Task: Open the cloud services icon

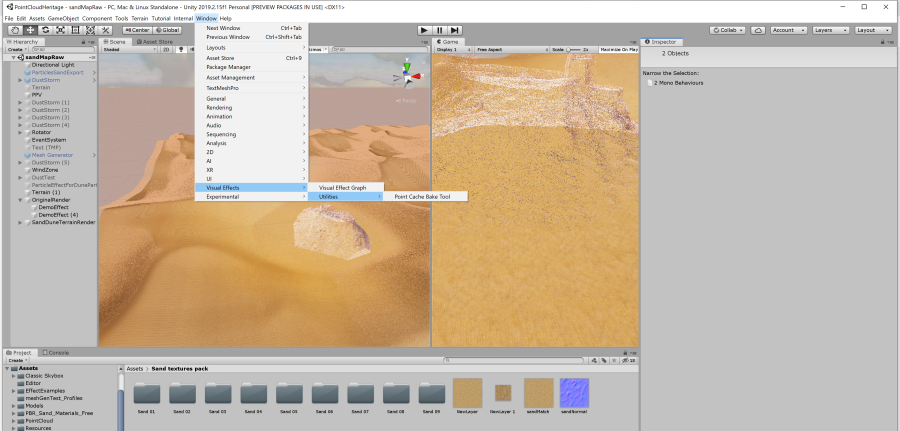Action: [758, 30]
